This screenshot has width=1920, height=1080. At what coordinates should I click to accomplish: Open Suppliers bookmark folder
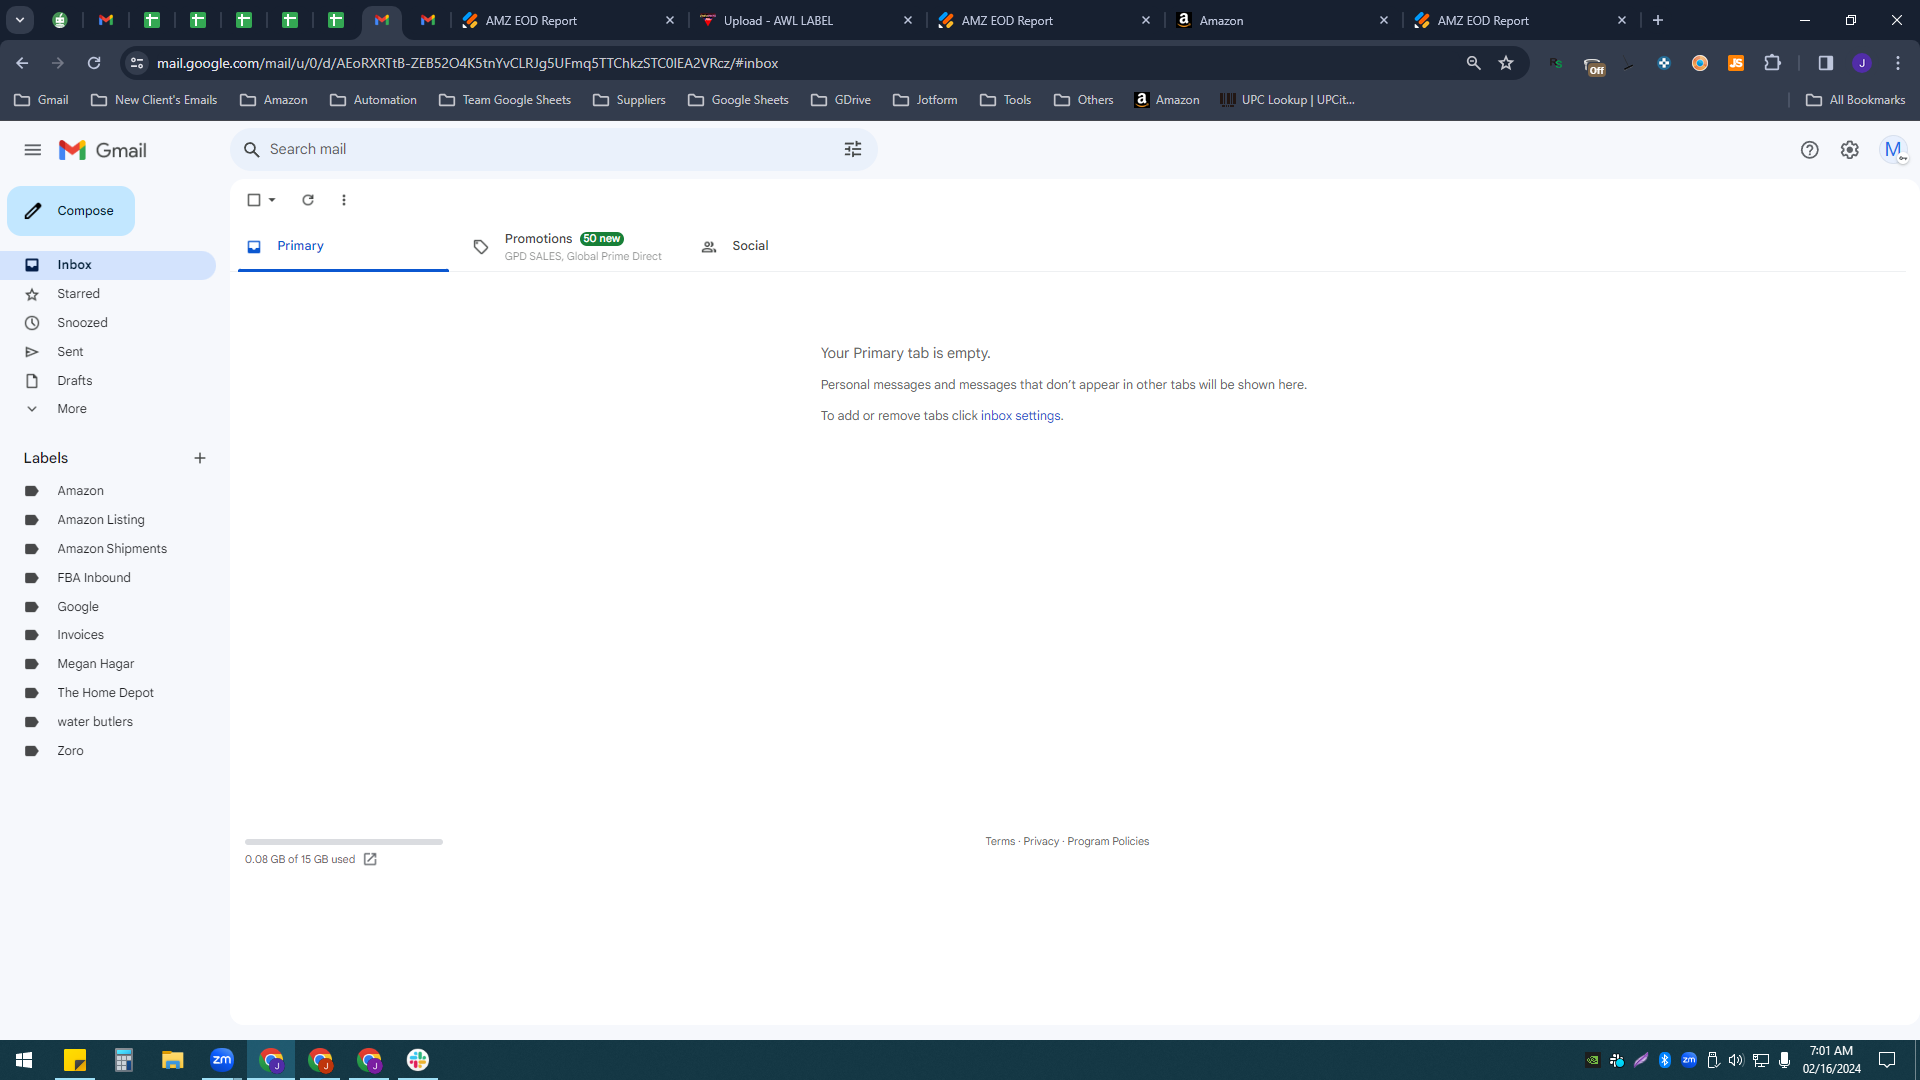[x=629, y=100]
